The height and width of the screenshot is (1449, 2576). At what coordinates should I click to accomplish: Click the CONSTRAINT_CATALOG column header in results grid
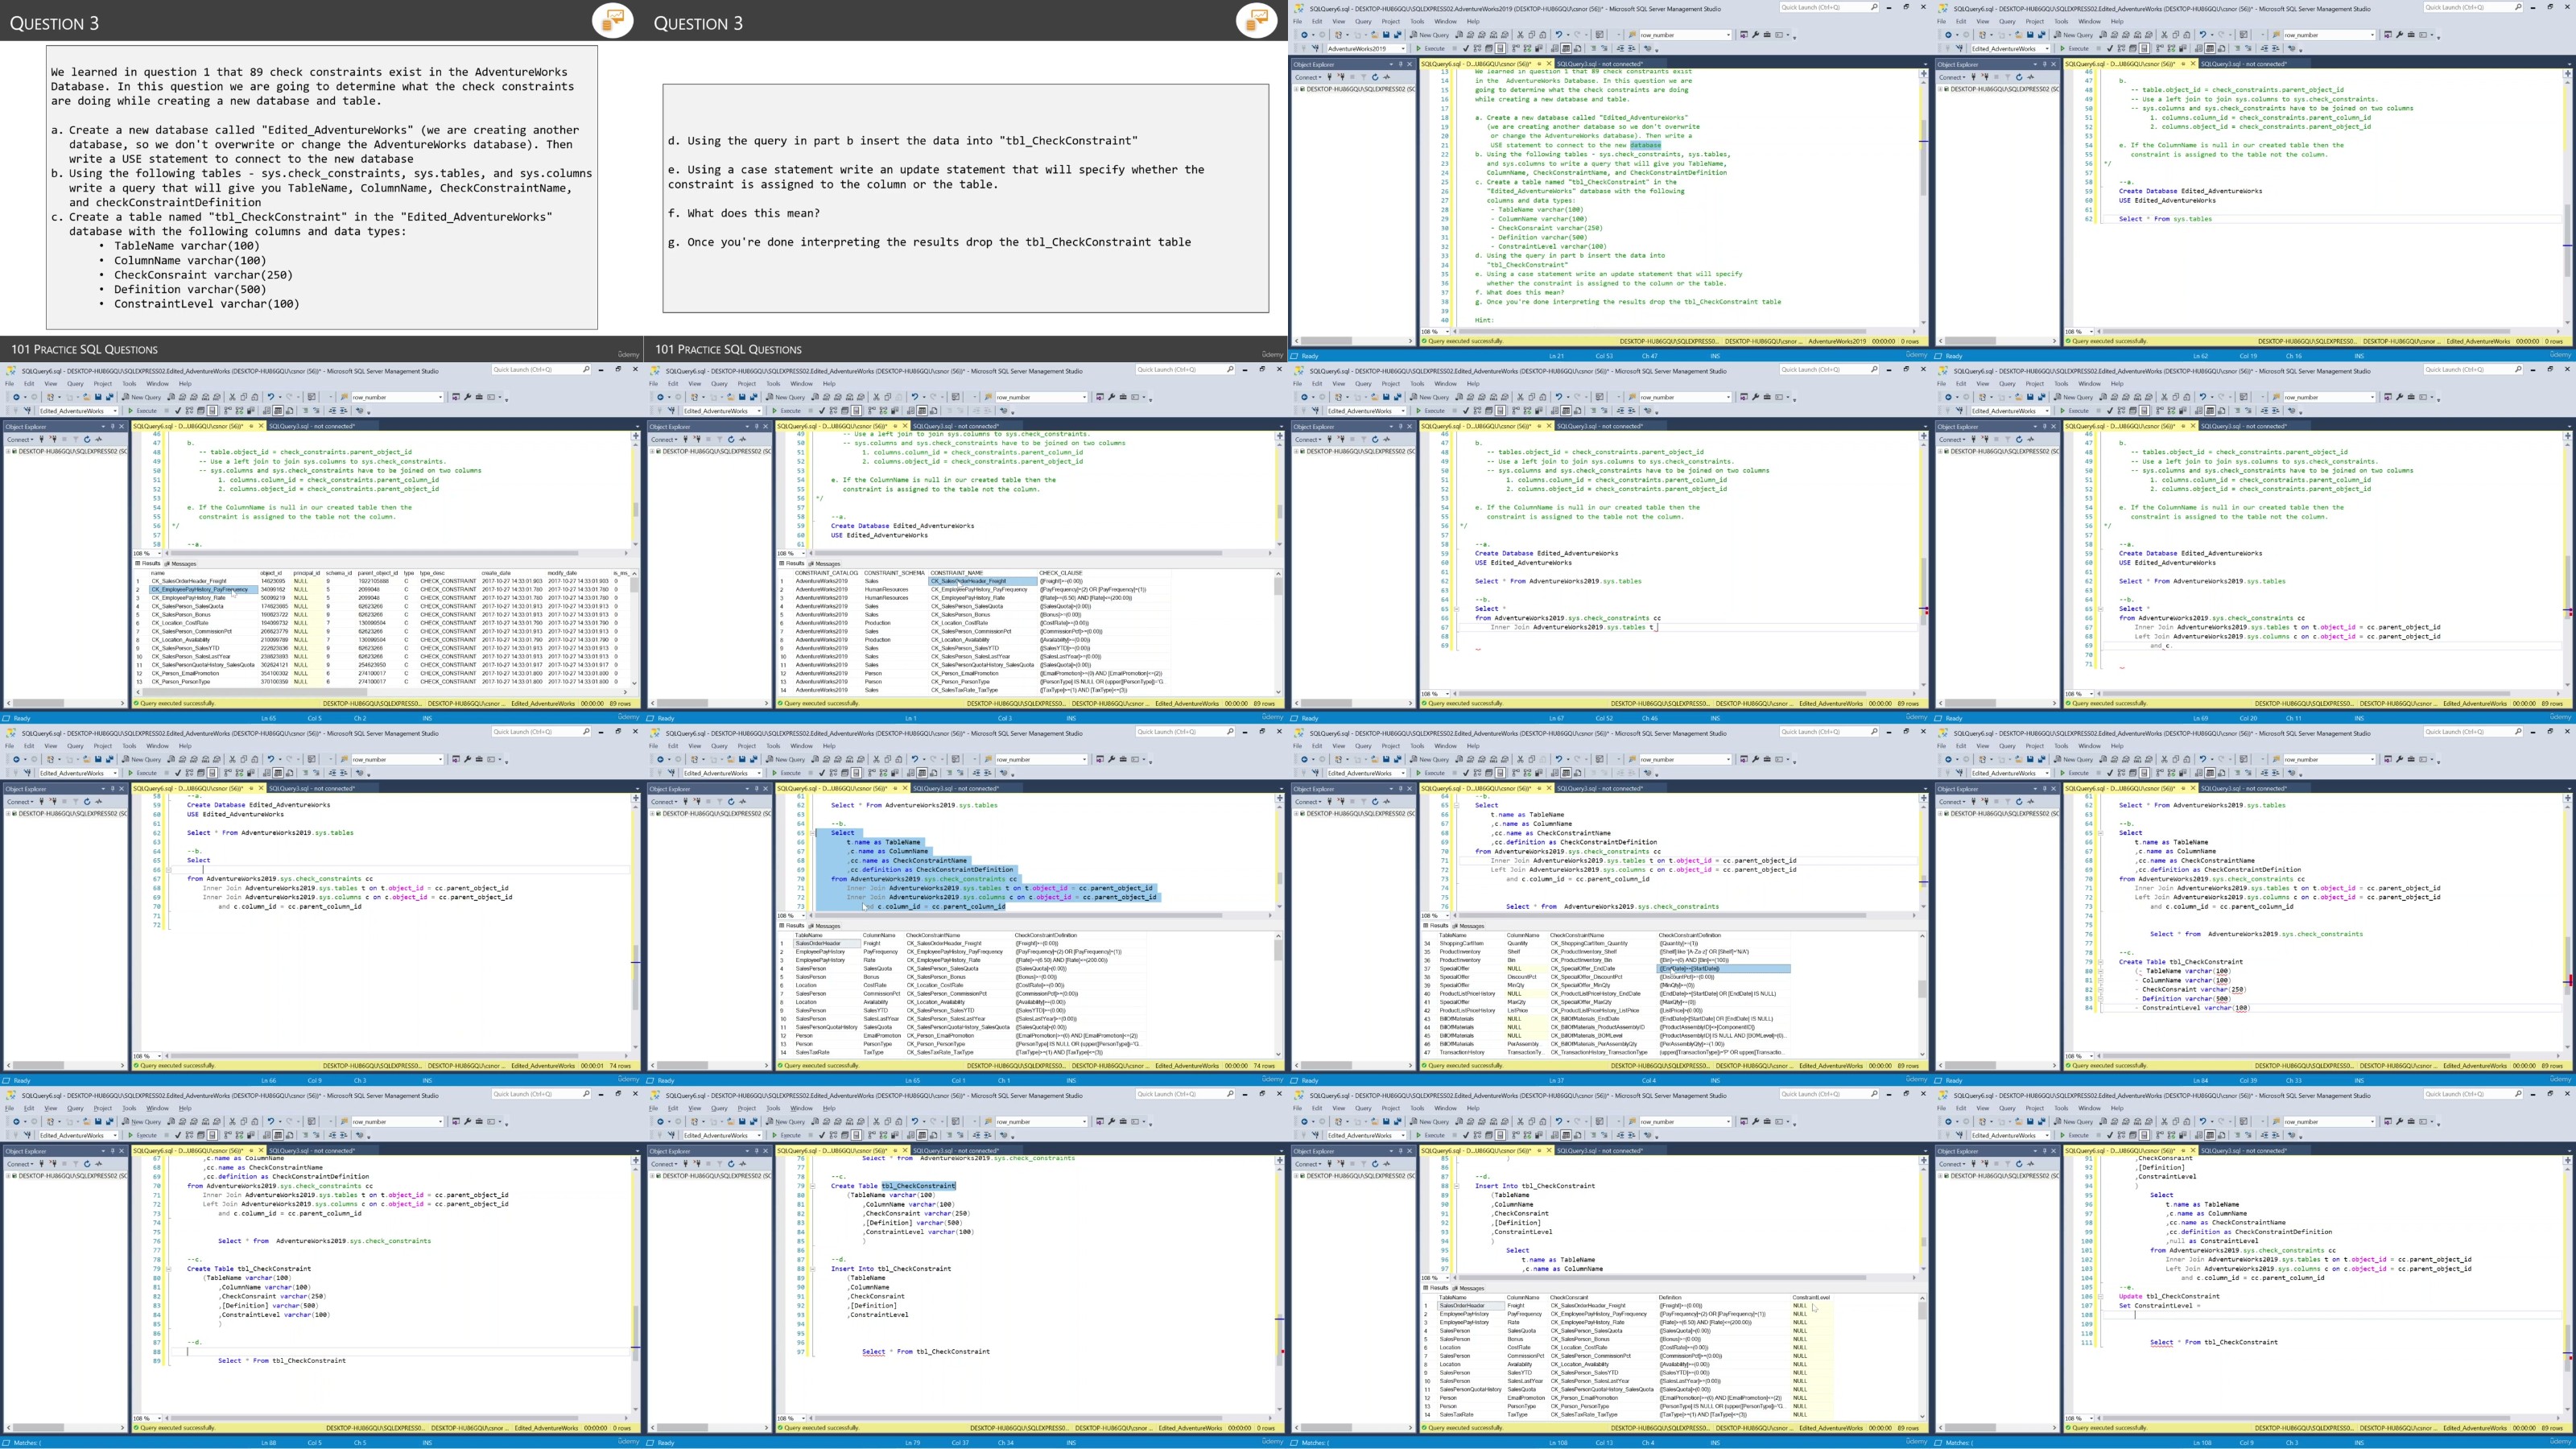click(x=826, y=573)
